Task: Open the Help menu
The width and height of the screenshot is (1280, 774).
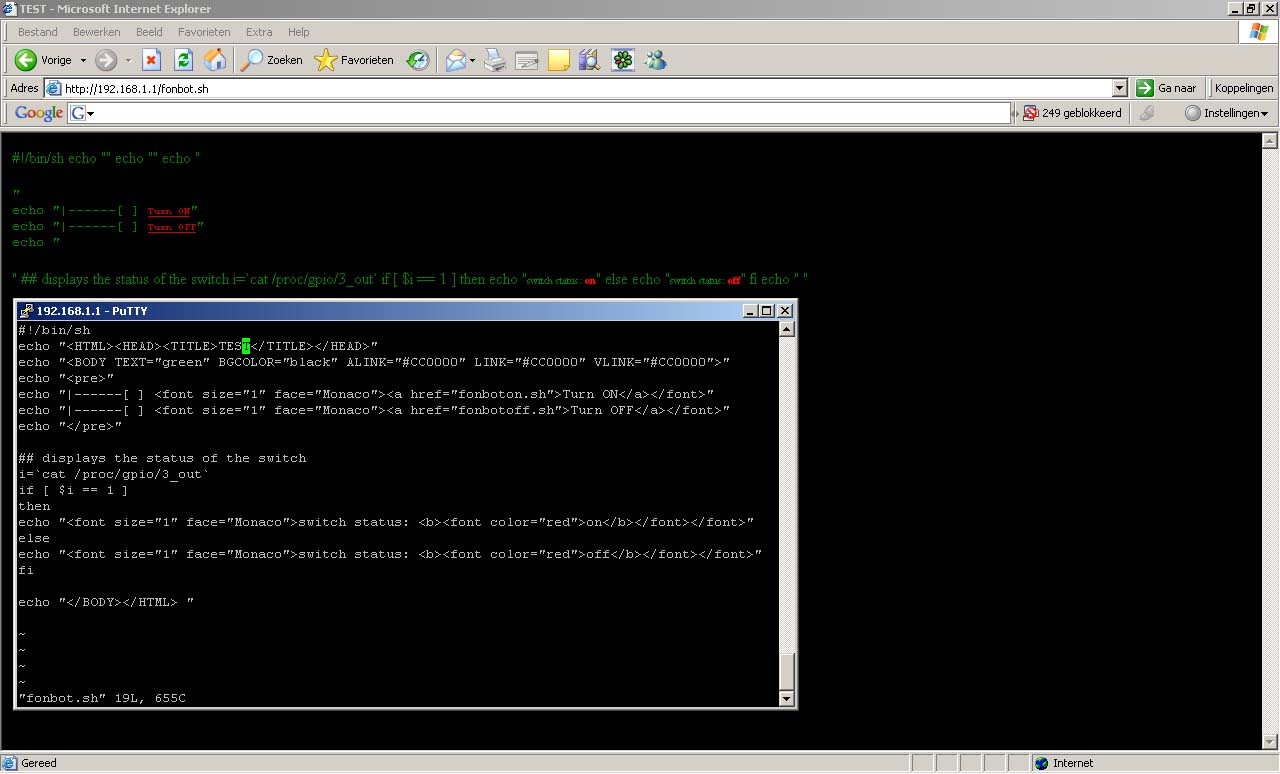Action: 298,32
